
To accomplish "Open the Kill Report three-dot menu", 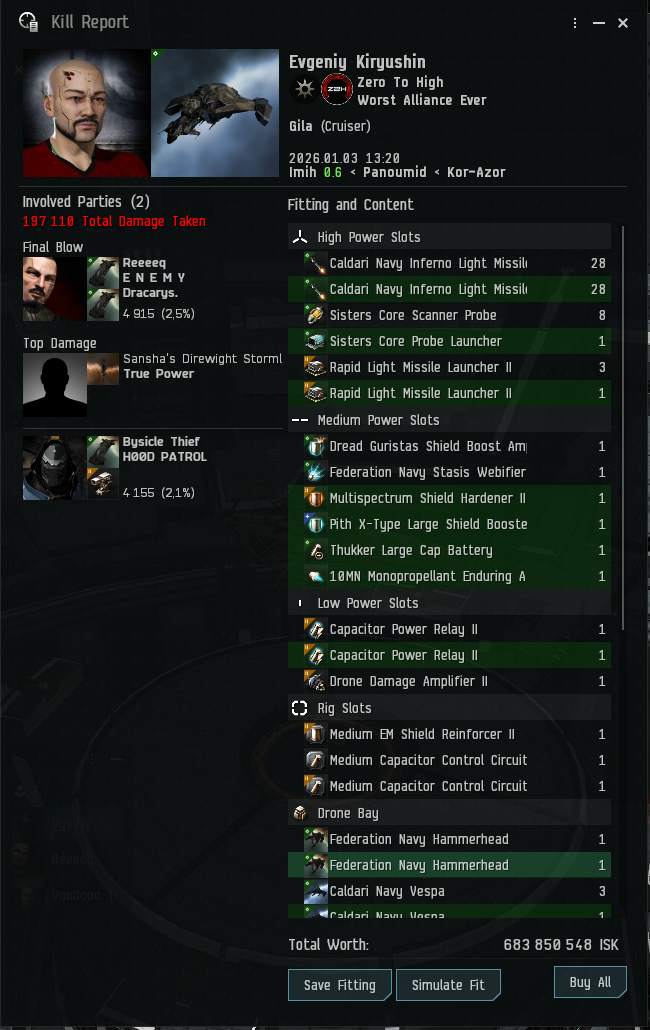I will pos(574,23).
